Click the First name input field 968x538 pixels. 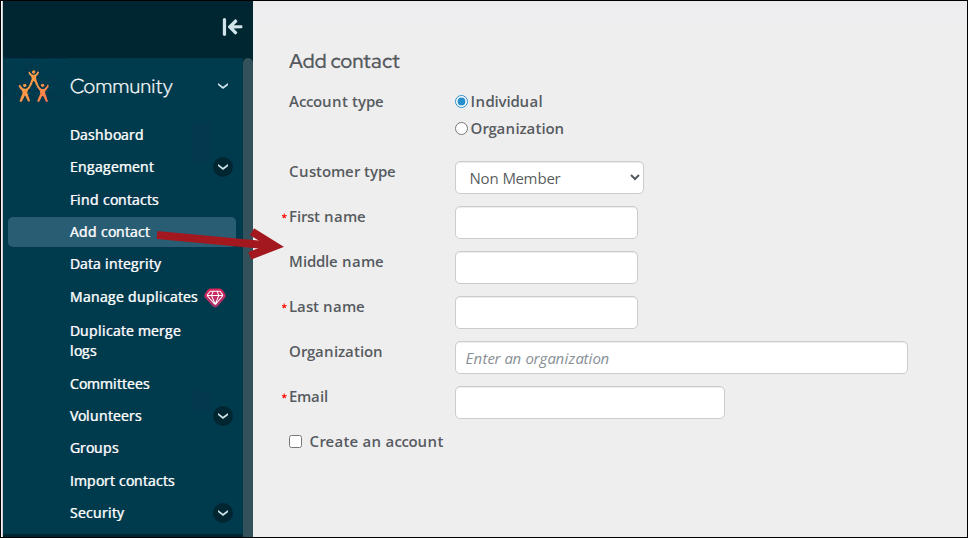(546, 223)
